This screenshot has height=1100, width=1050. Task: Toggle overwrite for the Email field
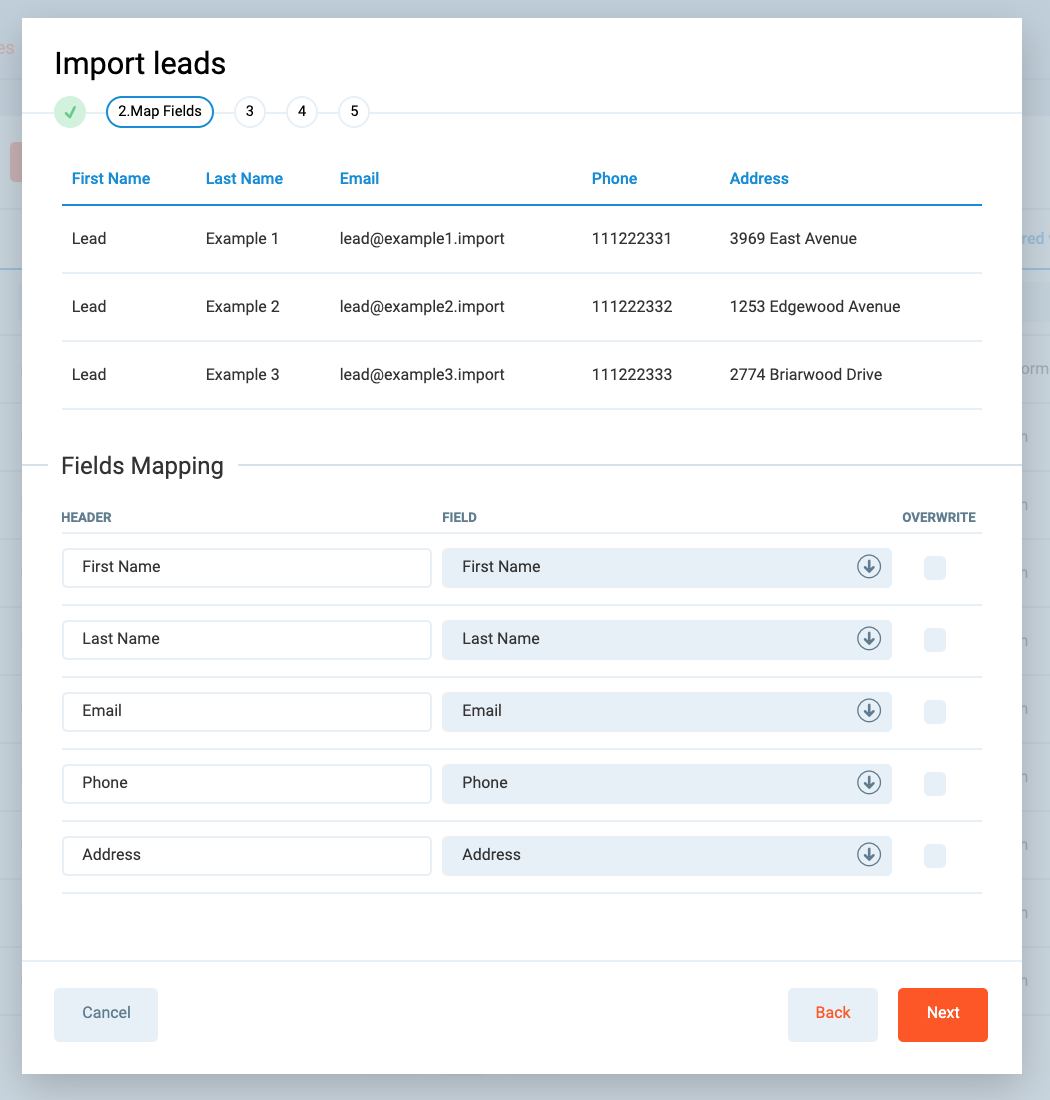pyautogui.click(x=934, y=712)
